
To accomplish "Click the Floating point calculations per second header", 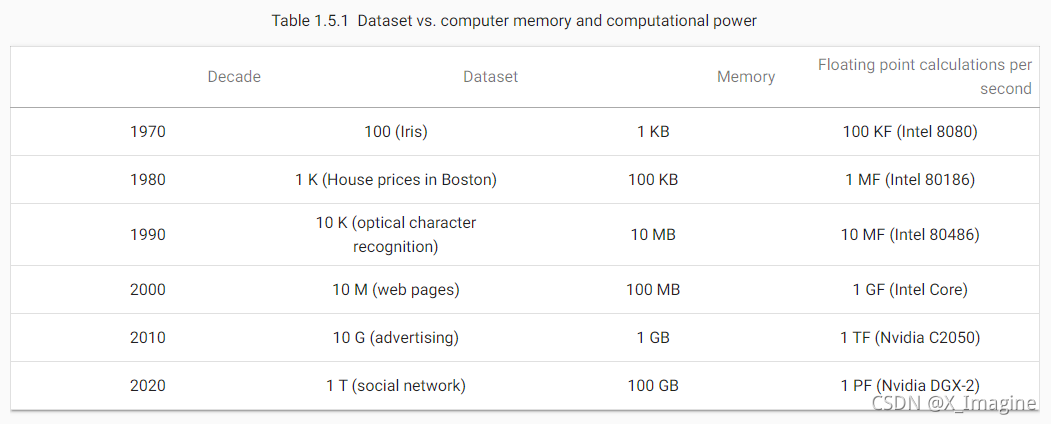I will coord(924,77).
